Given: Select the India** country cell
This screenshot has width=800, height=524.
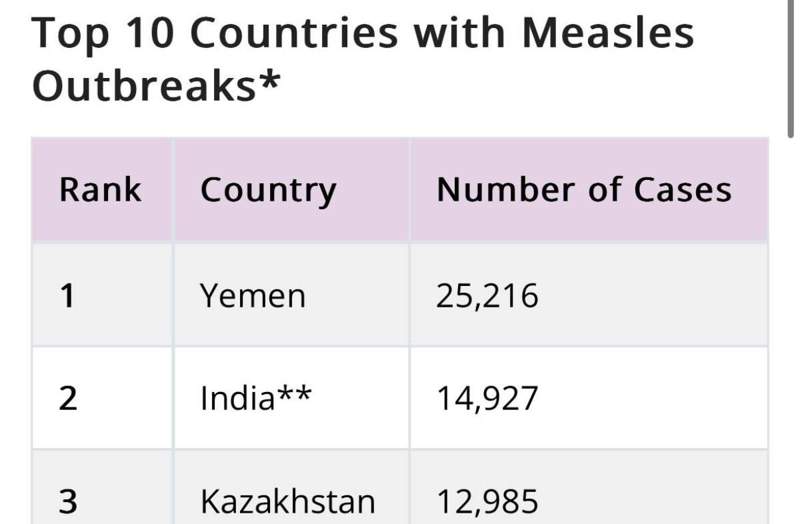Looking at the screenshot, I should click(x=291, y=398).
